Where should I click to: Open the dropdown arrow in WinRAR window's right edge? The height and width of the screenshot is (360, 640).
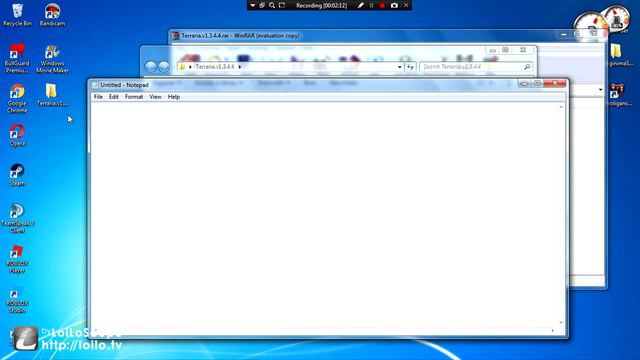(x=600, y=90)
